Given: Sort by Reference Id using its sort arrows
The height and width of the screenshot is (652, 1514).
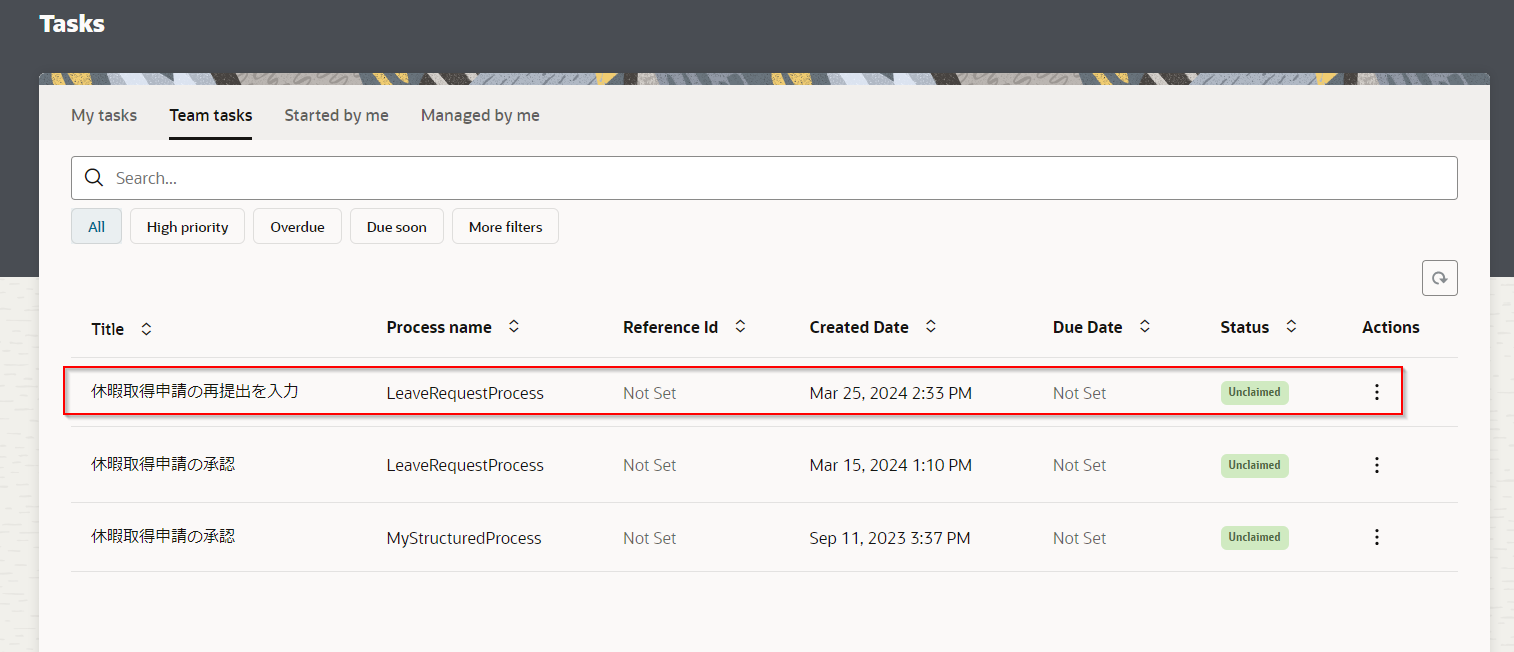Looking at the screenshot, I should (740, 327).
